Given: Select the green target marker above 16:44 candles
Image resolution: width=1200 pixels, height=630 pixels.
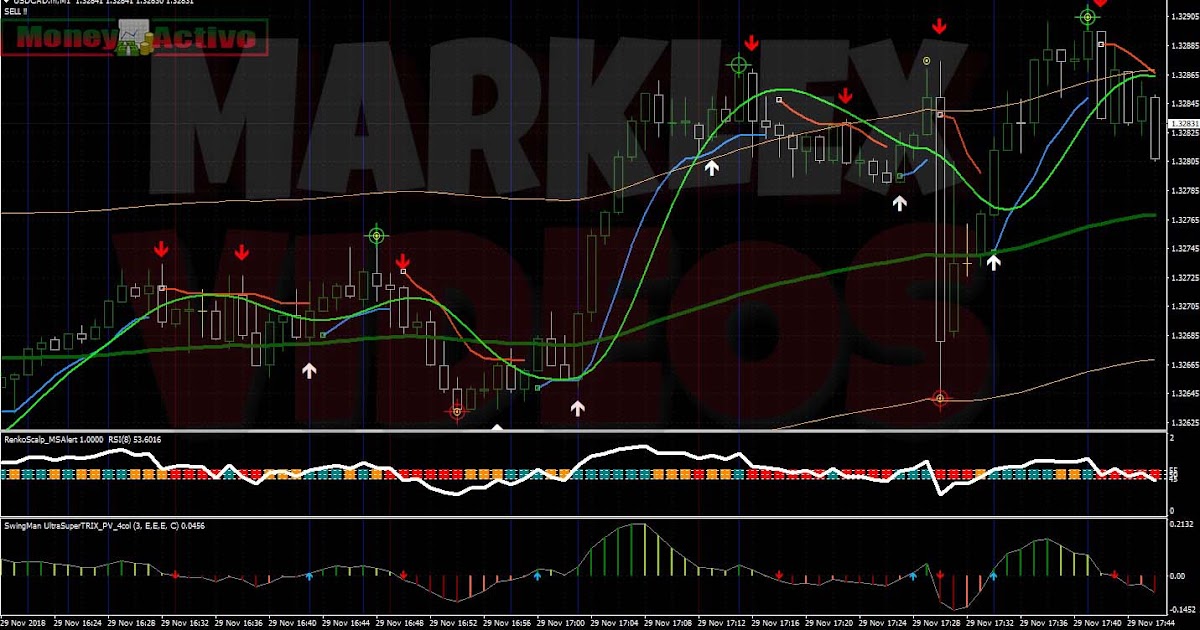Looking at the screenshot, I should click(377, 236).
